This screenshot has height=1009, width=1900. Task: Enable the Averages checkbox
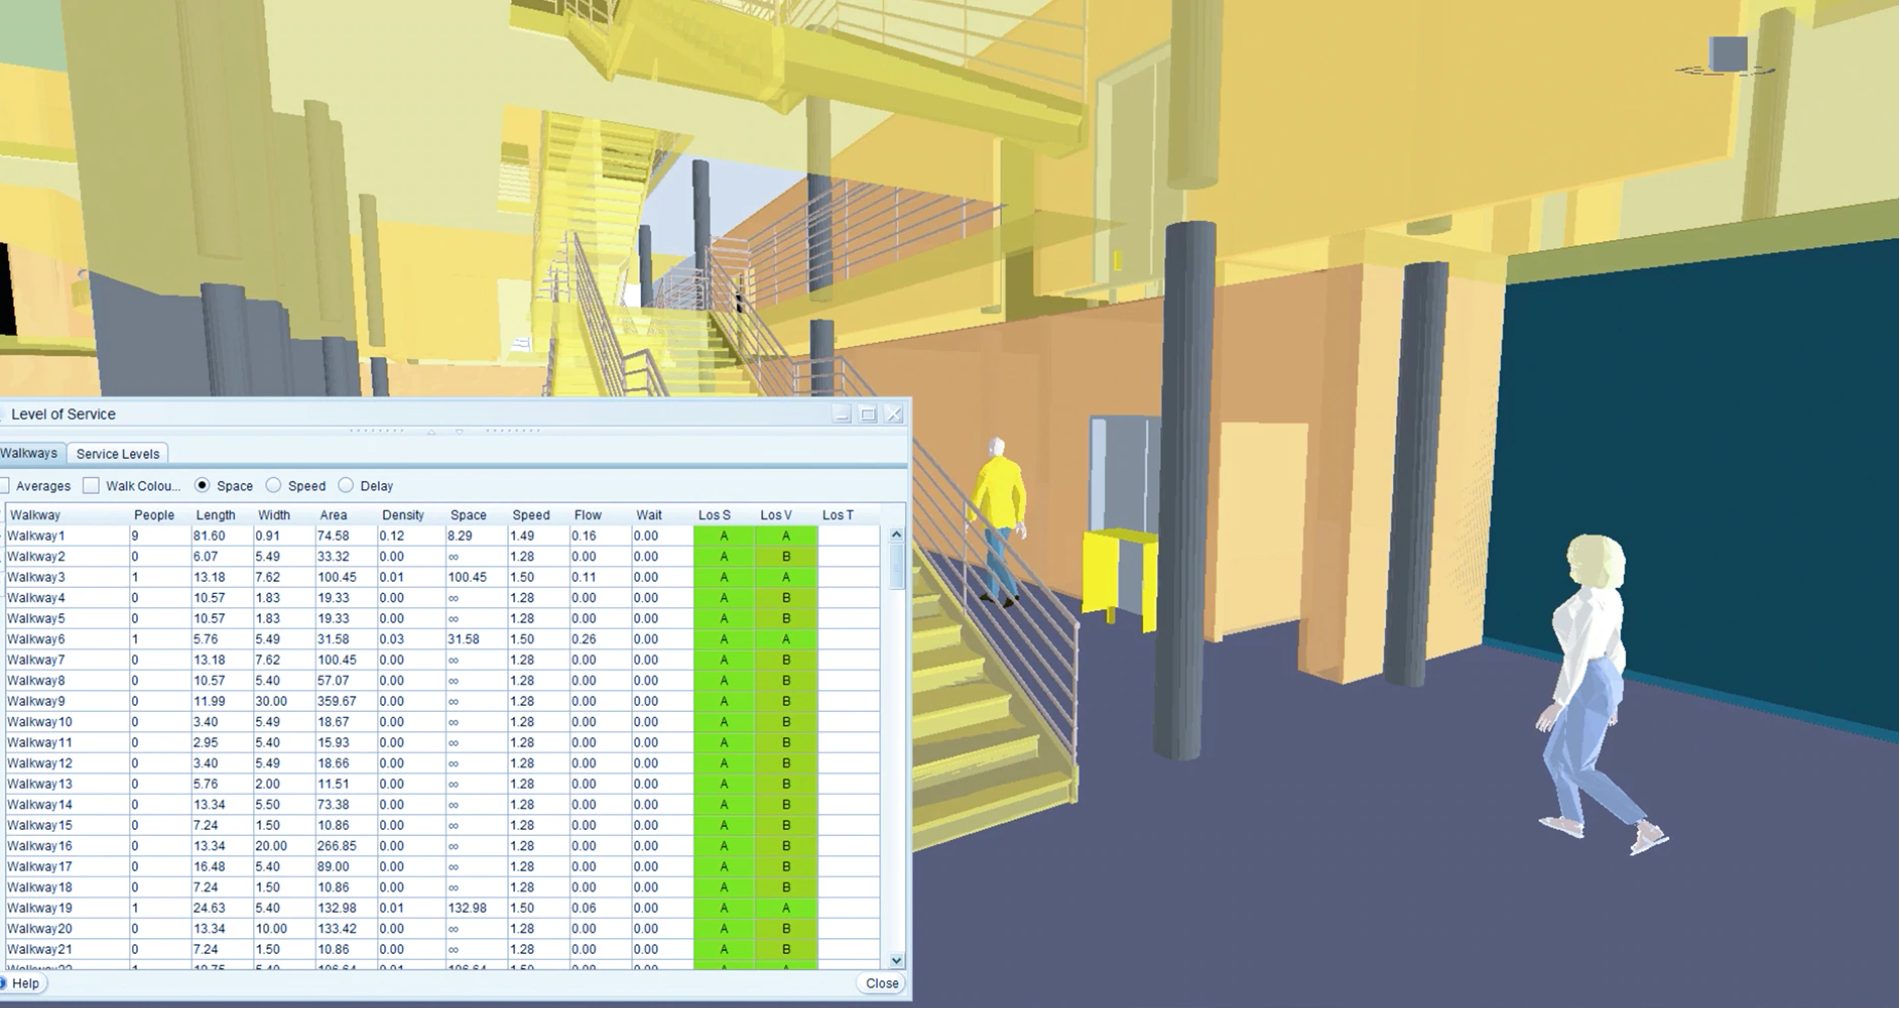pyautogui.click(x=4, y=486)
